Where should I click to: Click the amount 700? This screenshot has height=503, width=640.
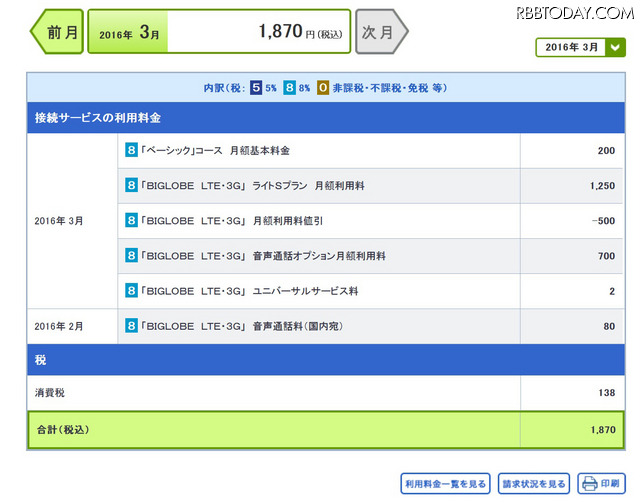point(606,256)
